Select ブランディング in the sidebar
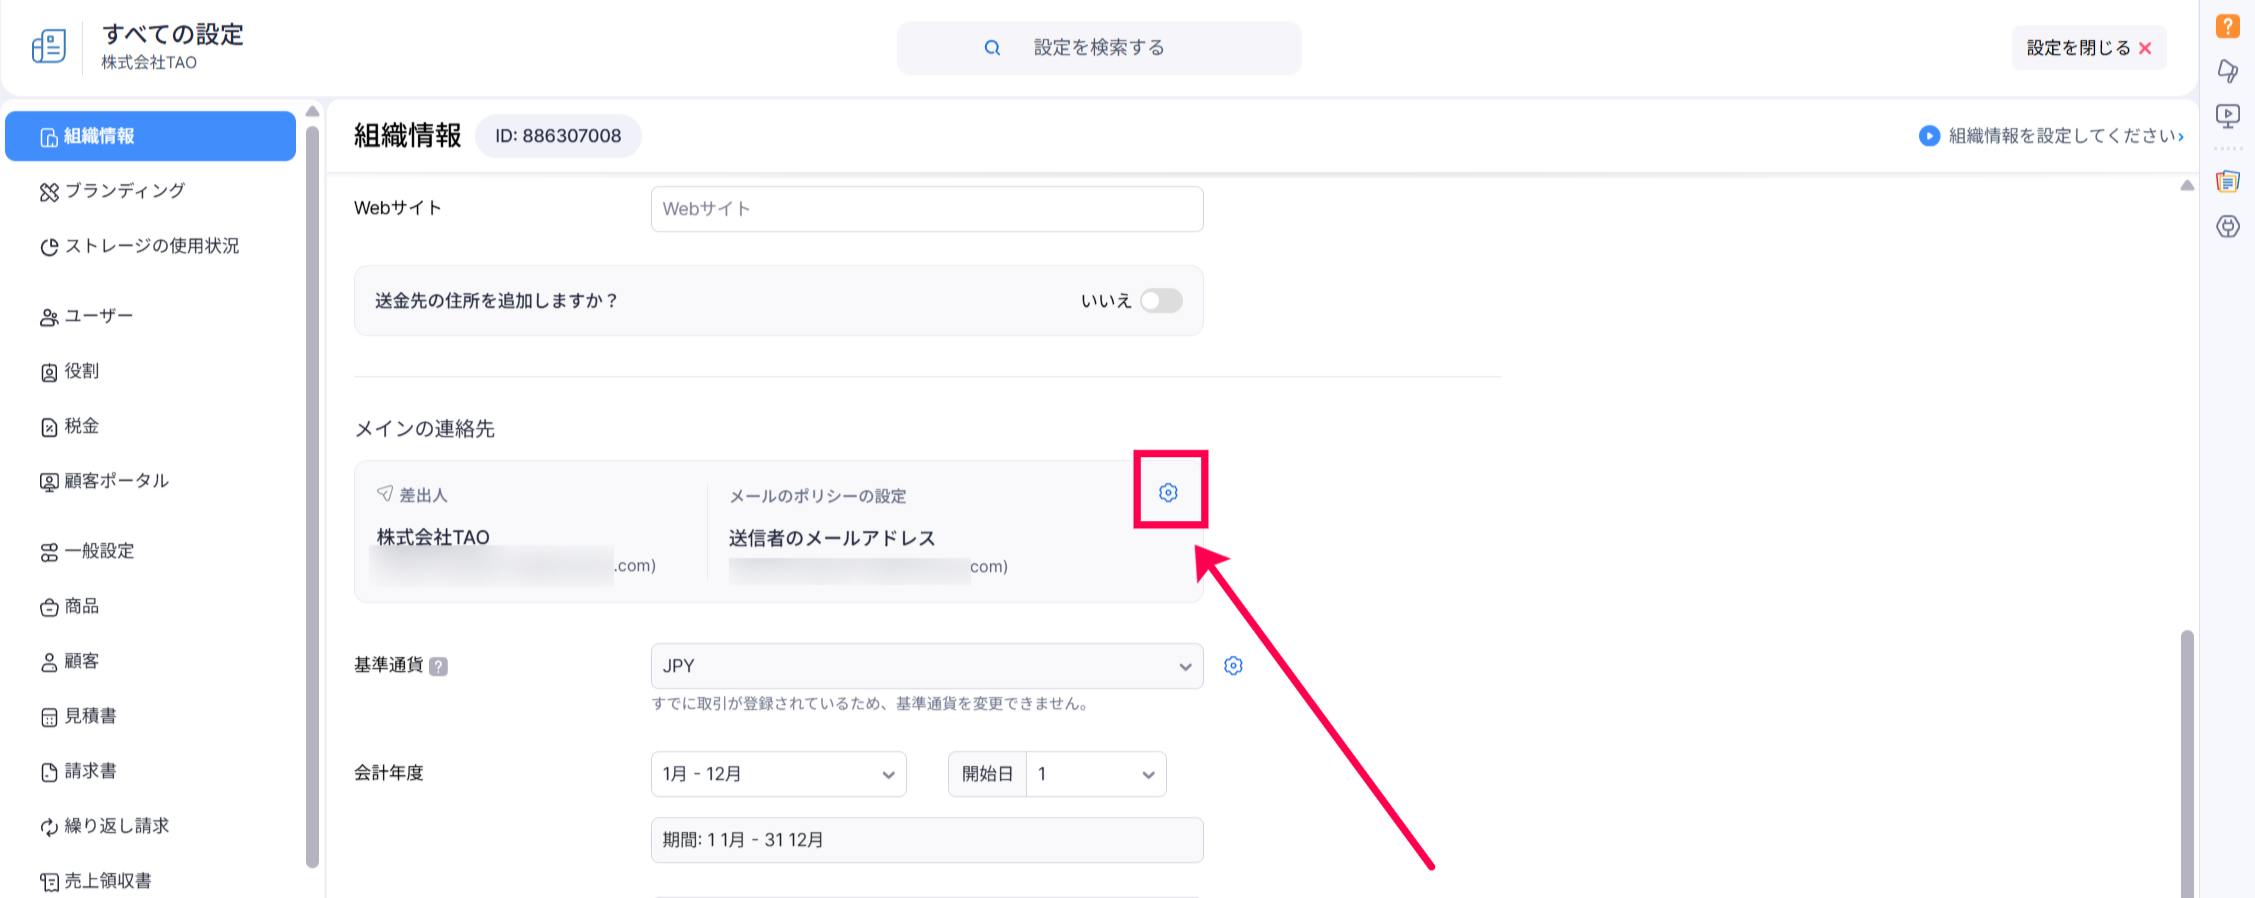This screenshot has height=898, width=2255. (125, 191)
